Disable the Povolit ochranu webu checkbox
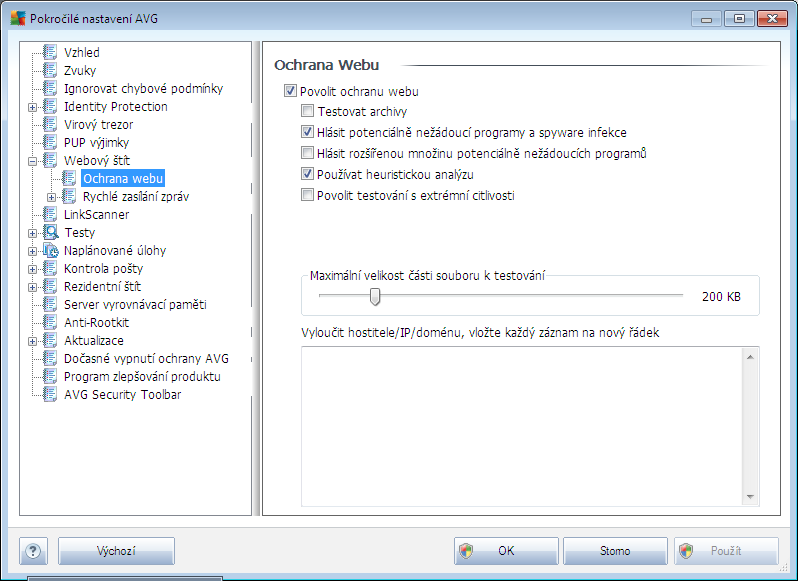Viewport: 798px width, 581px height. point(290,91)
